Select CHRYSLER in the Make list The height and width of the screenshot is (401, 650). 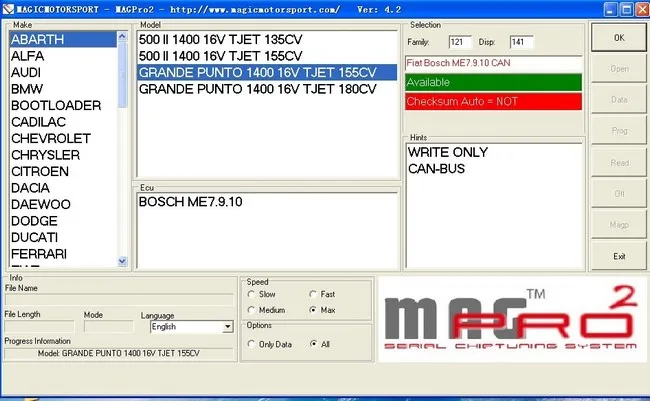point(63,155)
